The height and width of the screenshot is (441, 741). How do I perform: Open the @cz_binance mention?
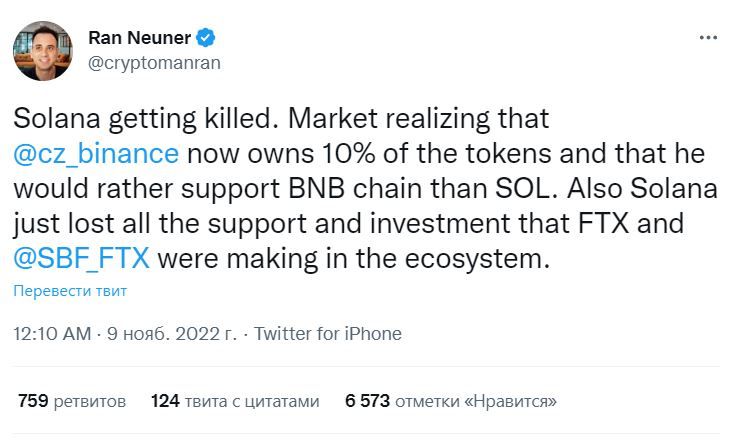coord(97,155)
